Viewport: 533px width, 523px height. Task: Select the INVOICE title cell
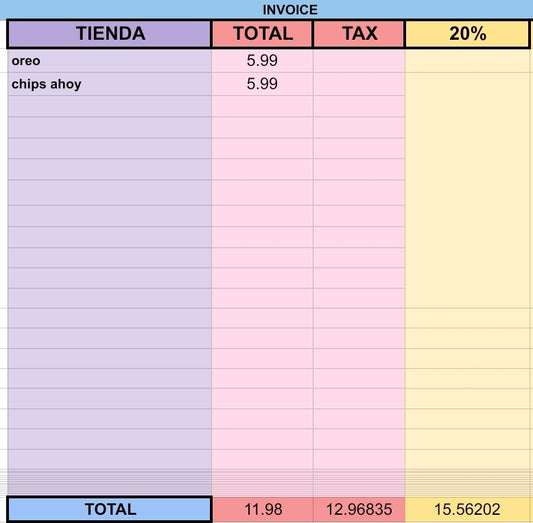(290, 10)
